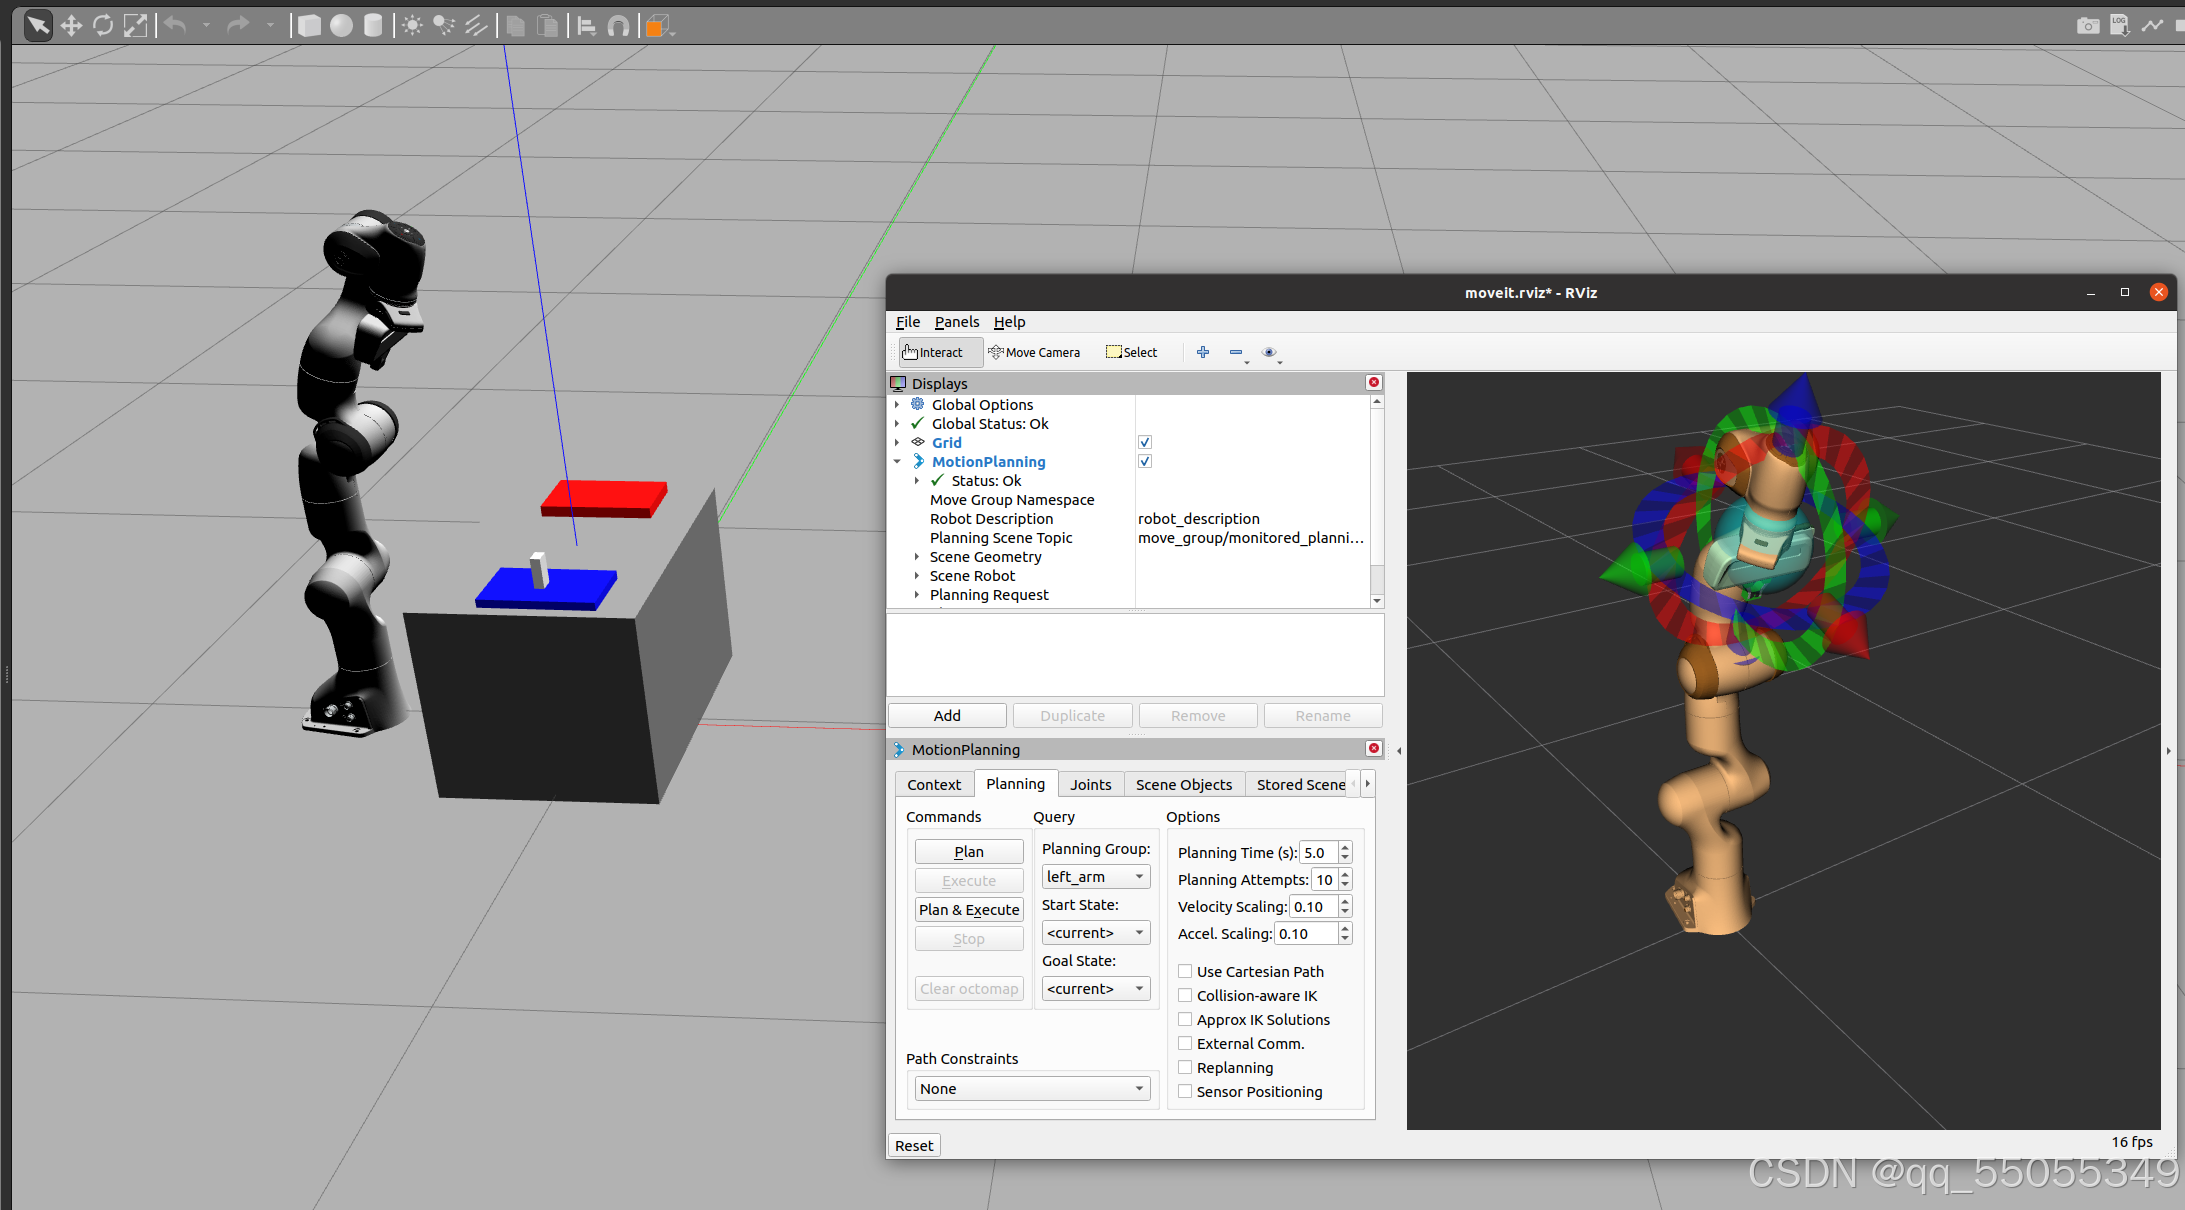Viewport: 2185px width, 1210px height.
Task: Enable Use Cartesian Path option
Action: point(1185,971)
